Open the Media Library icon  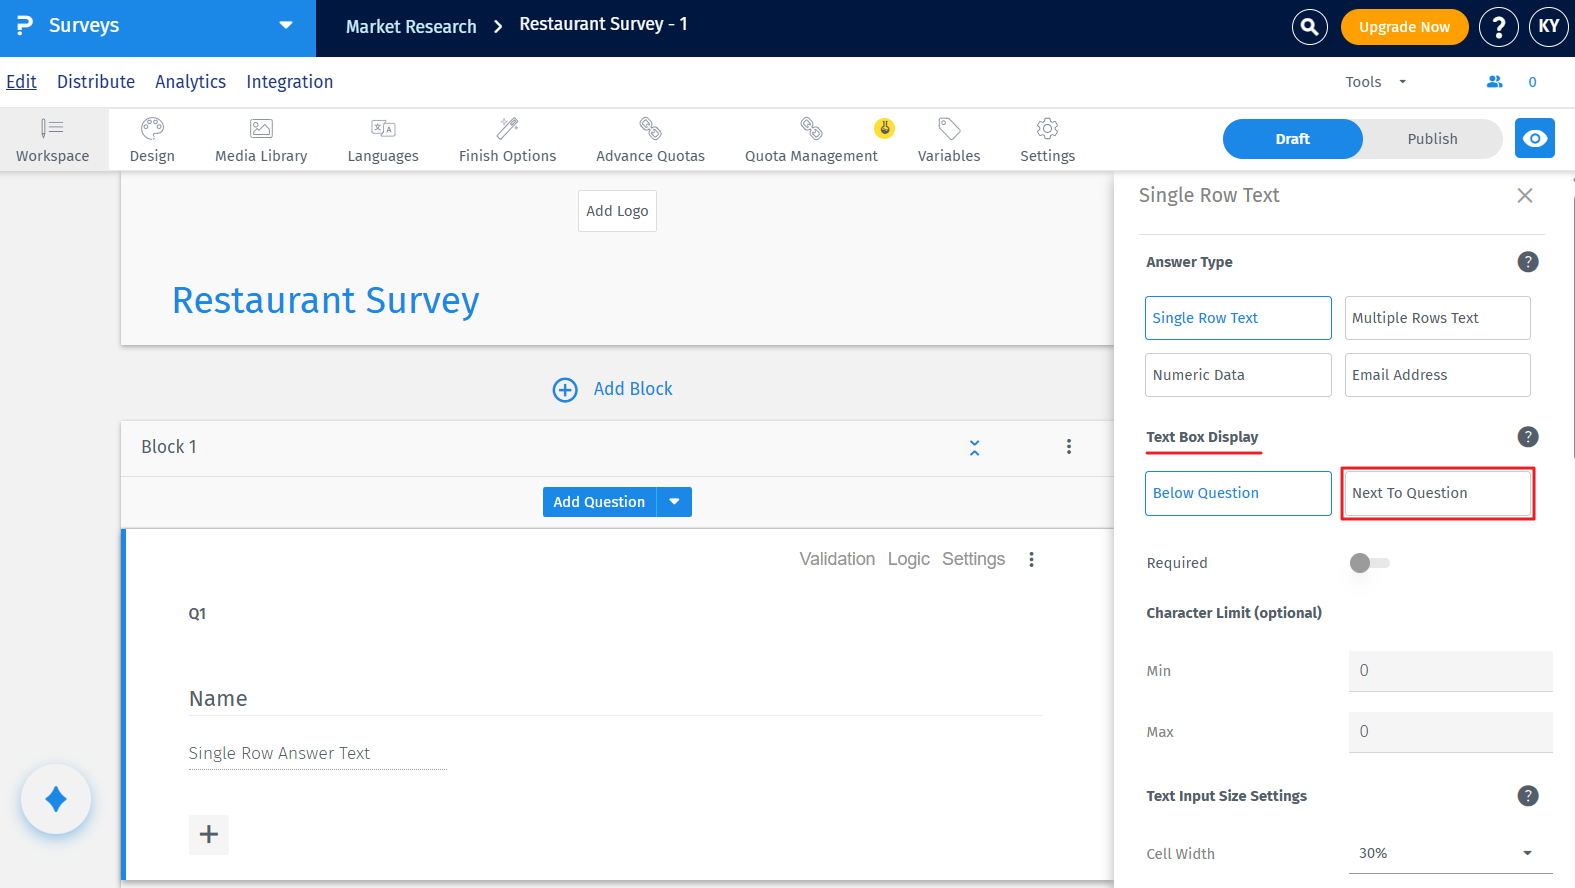point(261,128)
